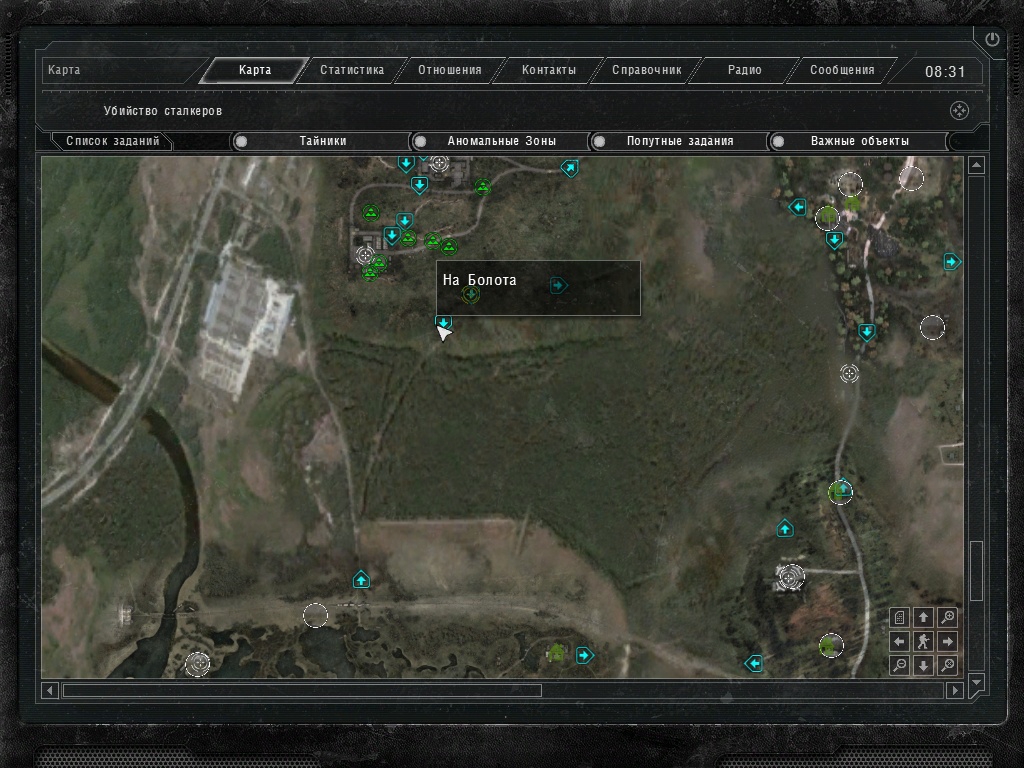
Task: Select the green house marker beside right-arrow marker
Action: (x=556, y=651)
